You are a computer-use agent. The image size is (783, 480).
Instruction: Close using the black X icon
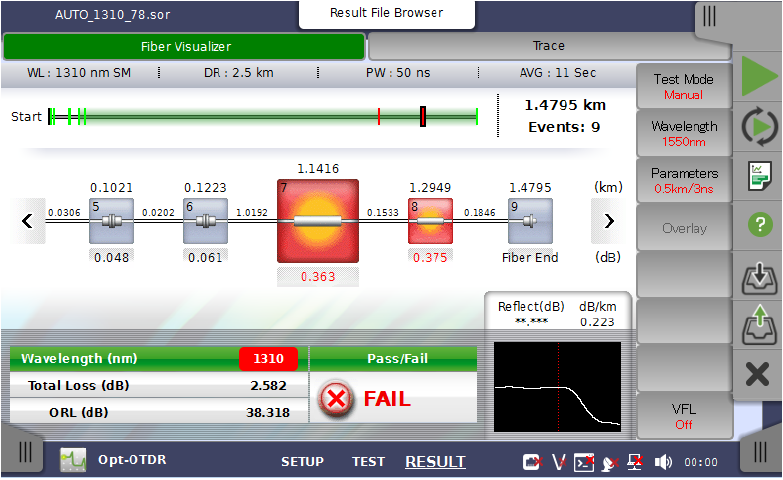[759, 375]
